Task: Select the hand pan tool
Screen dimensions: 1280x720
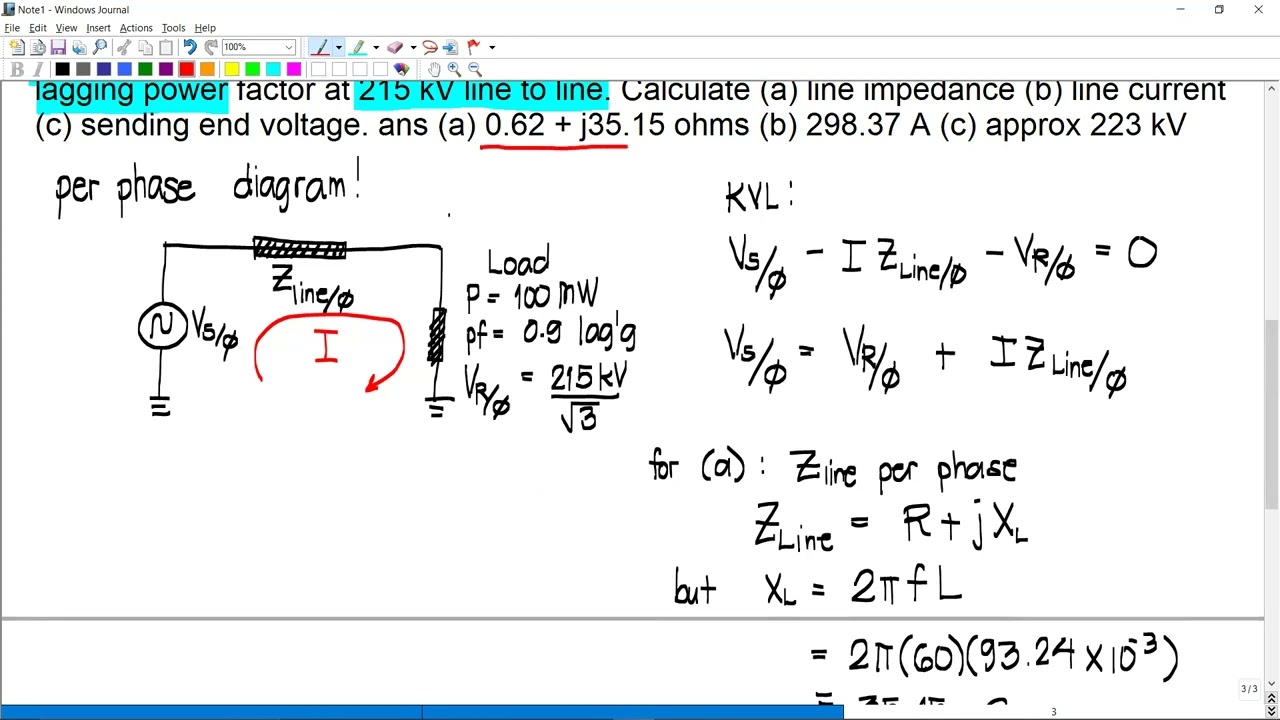Action: (434, 69)
